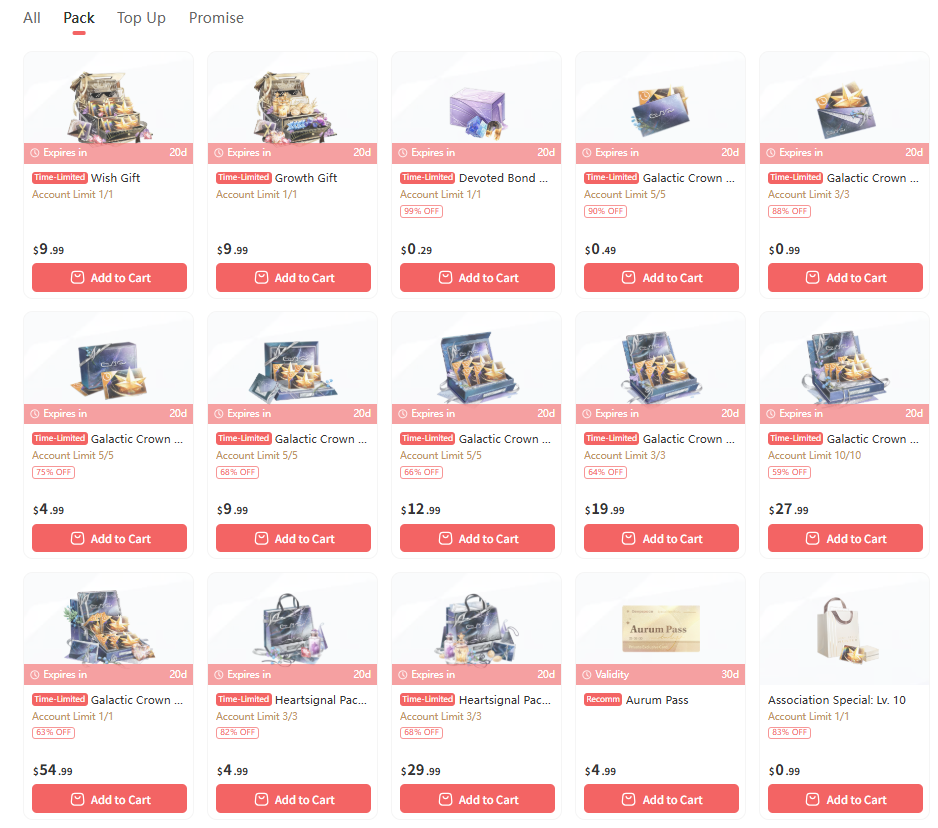Add the Wish Gift to cart

click(109, 278)
